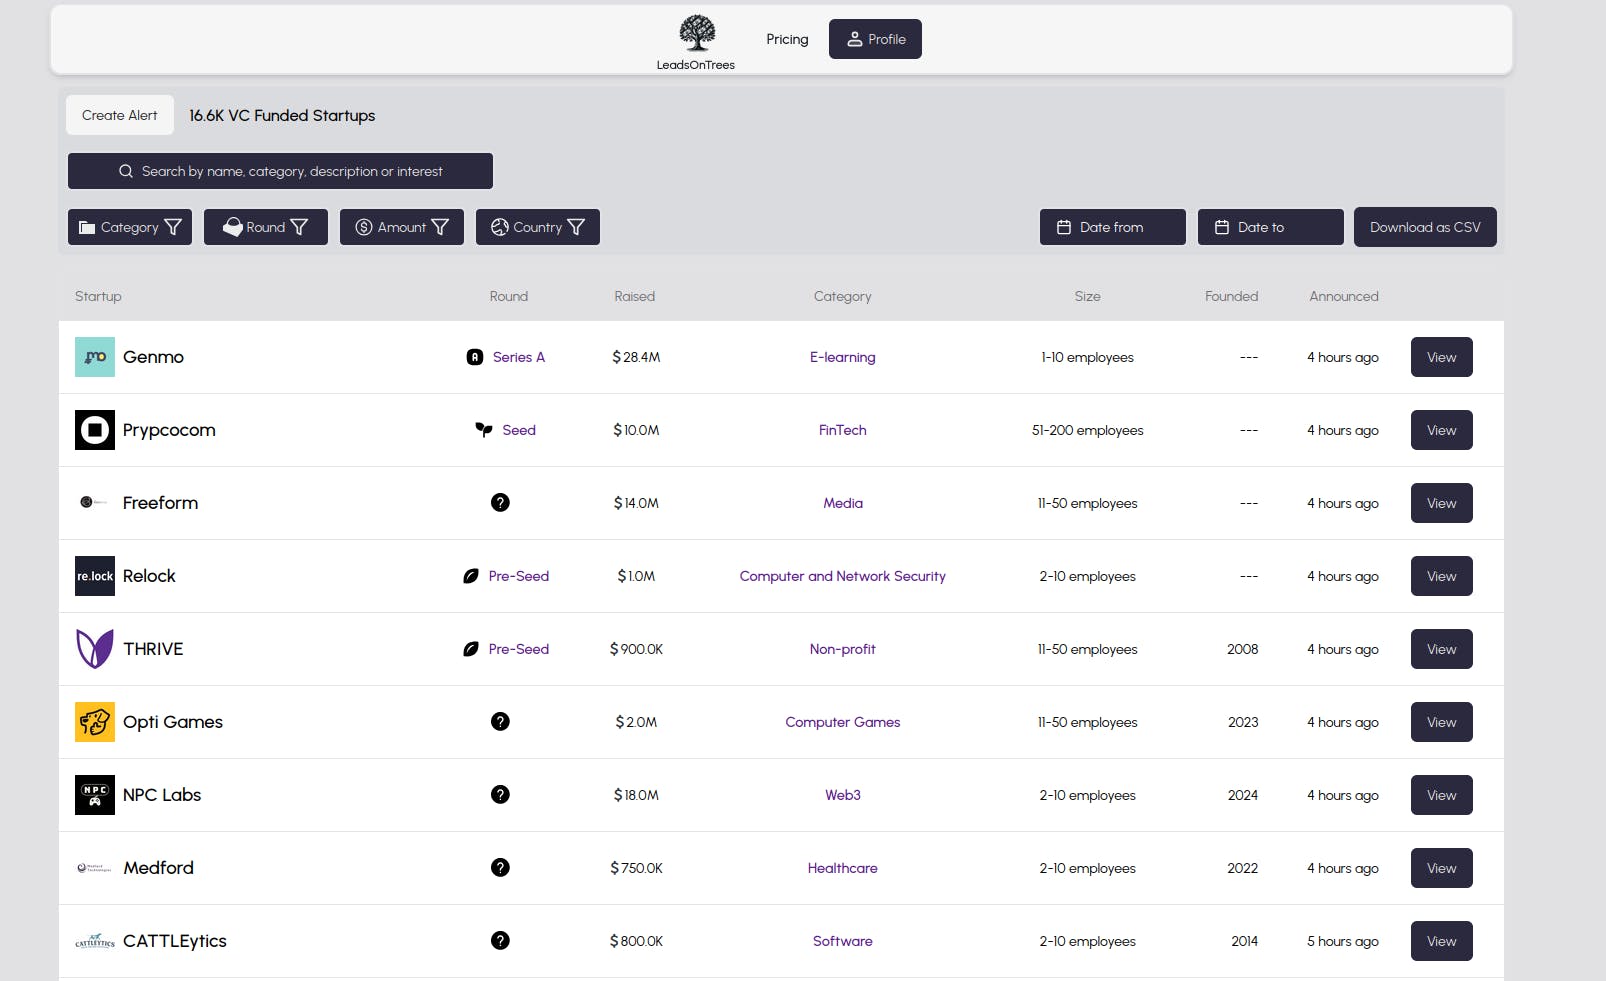The width and height of the screenshot is (1606, 981).
Task: Go to the Profile page
Action: coord(875,39)
